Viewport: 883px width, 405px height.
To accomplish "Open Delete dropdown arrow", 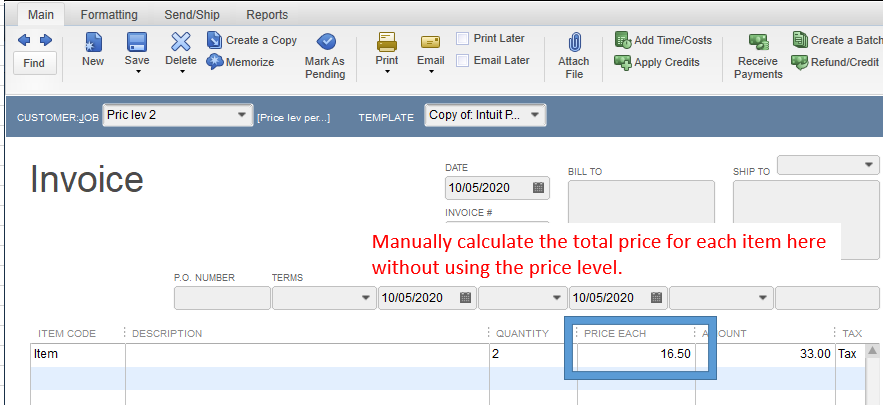I will point(181,72).
